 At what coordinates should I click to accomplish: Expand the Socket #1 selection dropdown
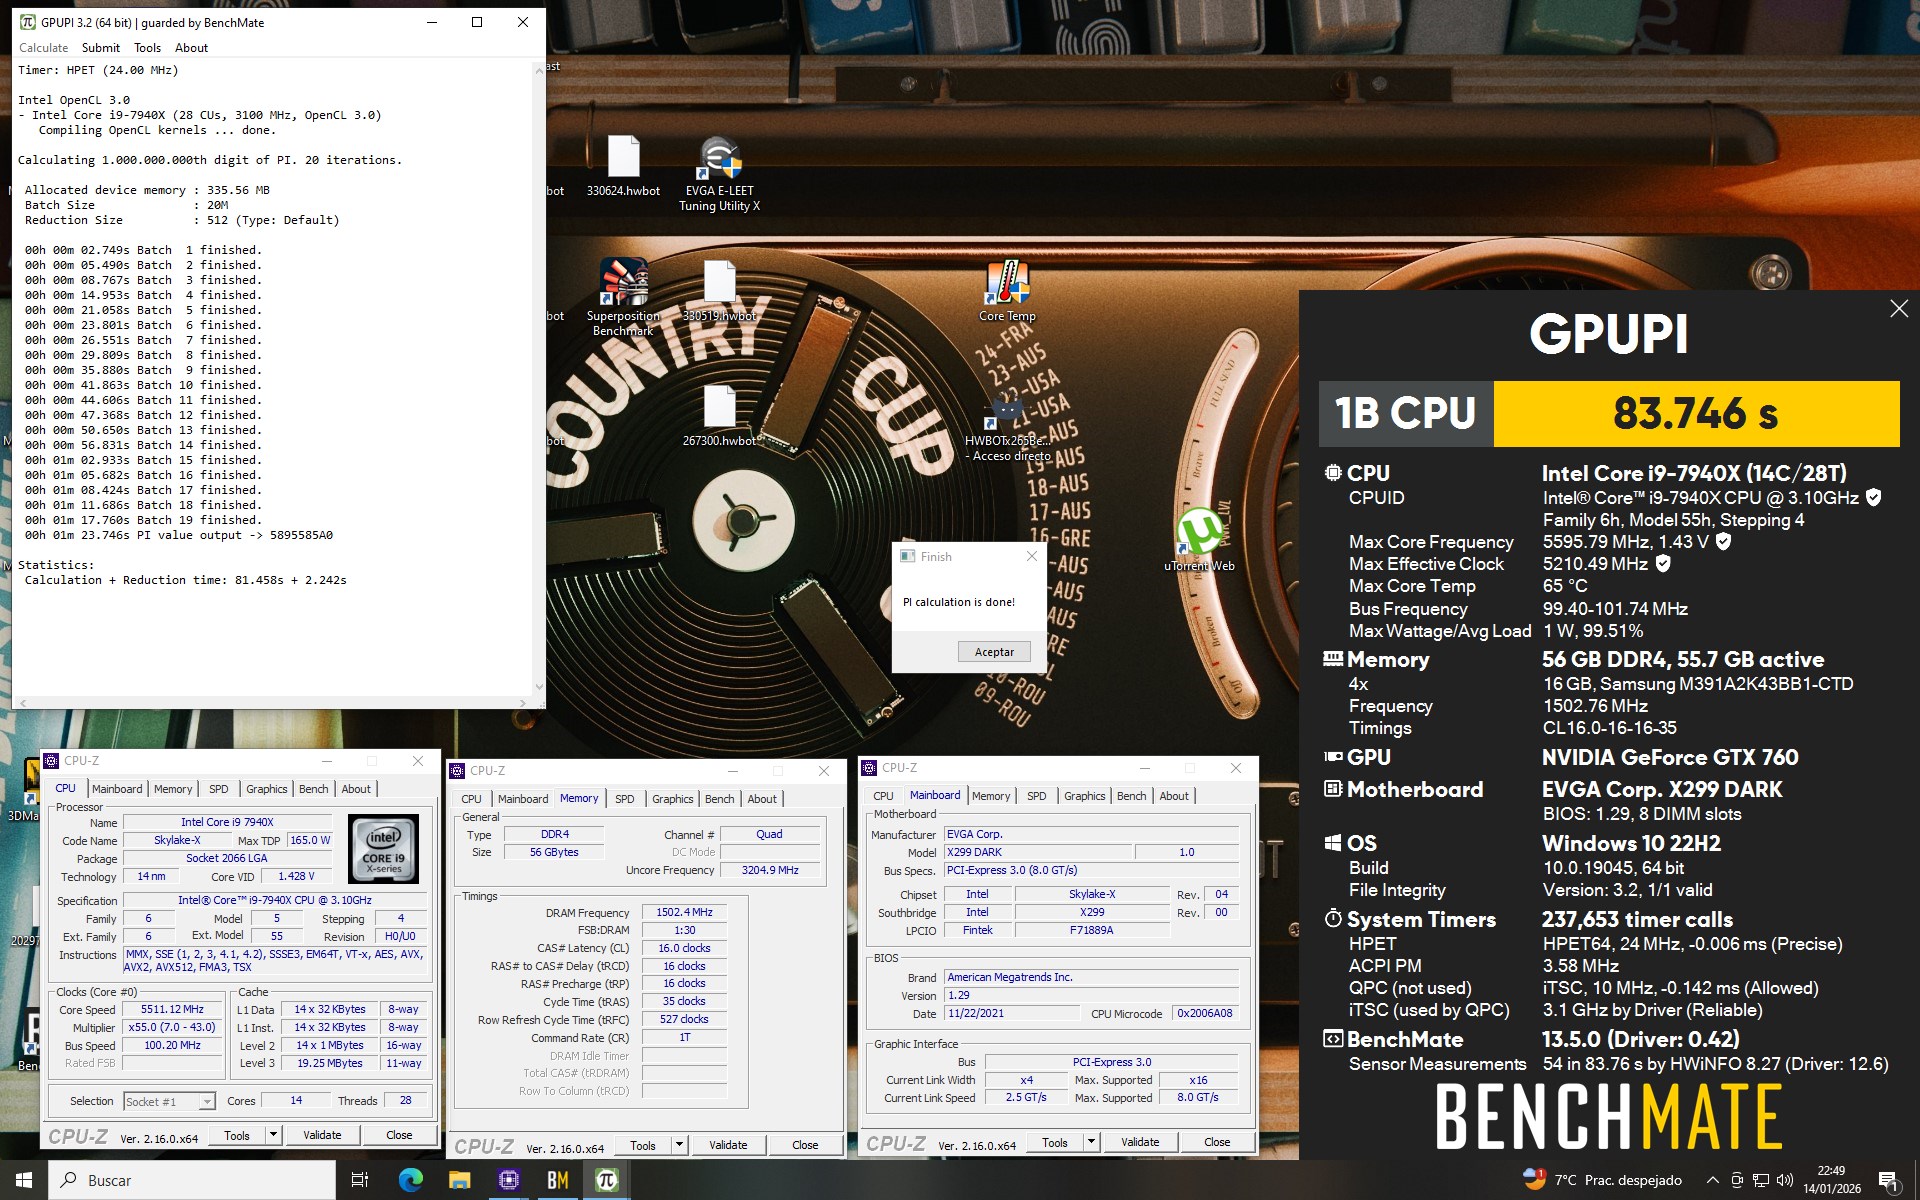click(x=207, y=1102)
